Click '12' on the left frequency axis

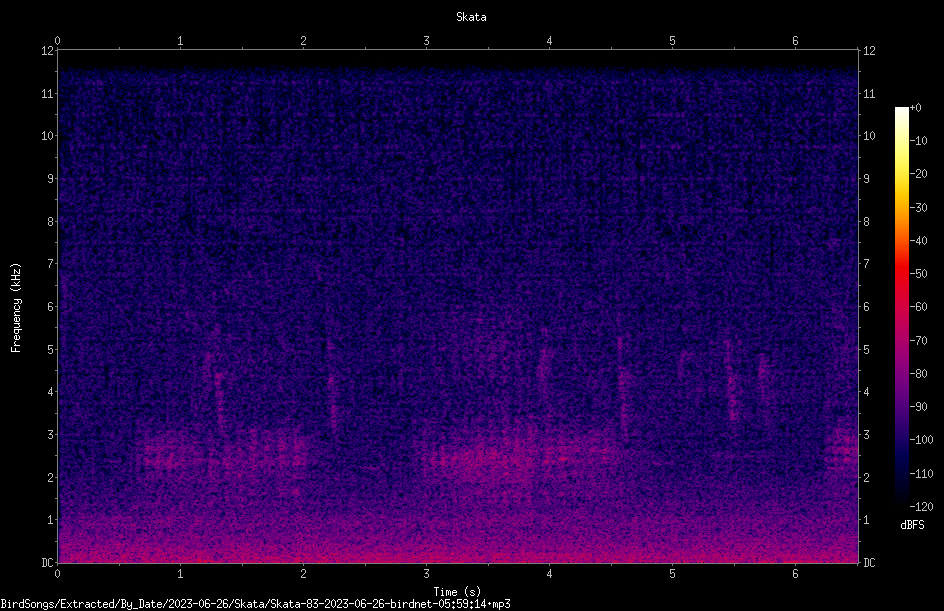pos(47,51)
